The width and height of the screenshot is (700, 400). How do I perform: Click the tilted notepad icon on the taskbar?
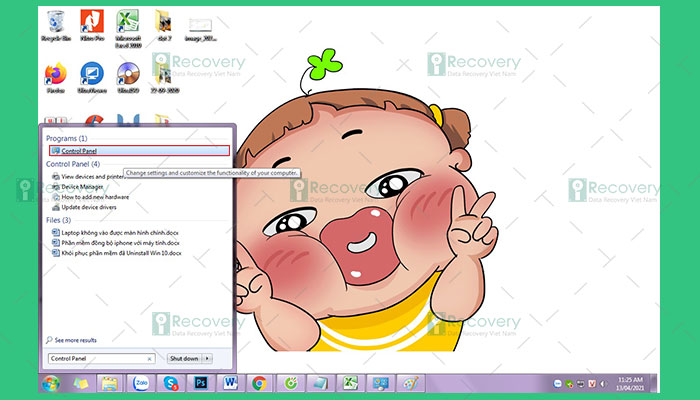click(321, 383)
